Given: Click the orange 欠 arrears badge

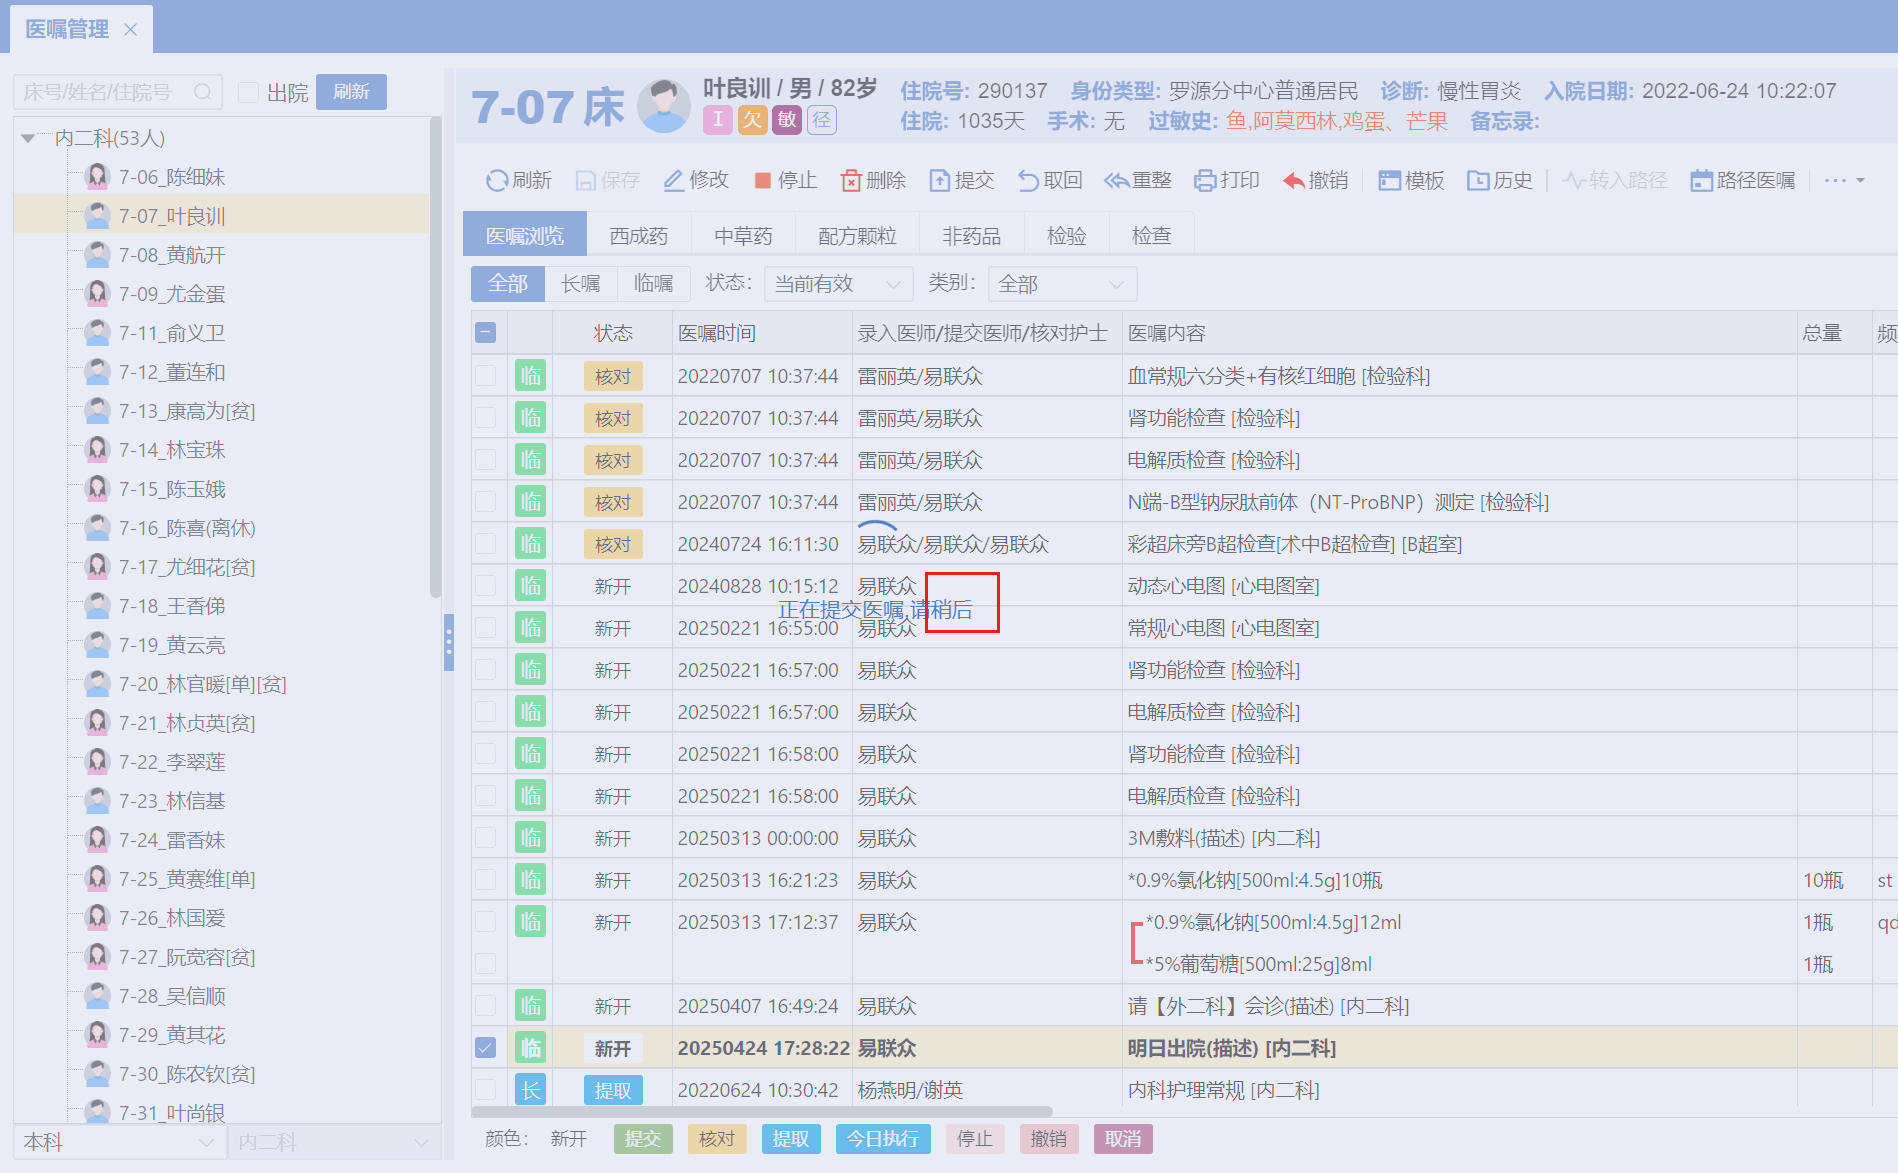Looking at the screenshot, I should point(752,120).
